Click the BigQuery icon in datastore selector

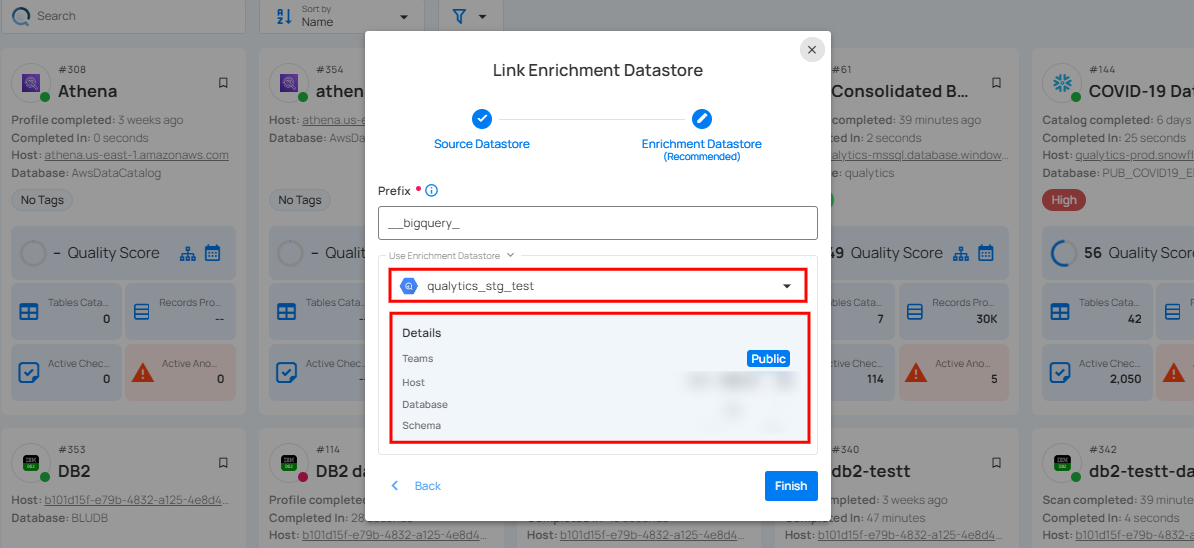click(x=409, y=286)
